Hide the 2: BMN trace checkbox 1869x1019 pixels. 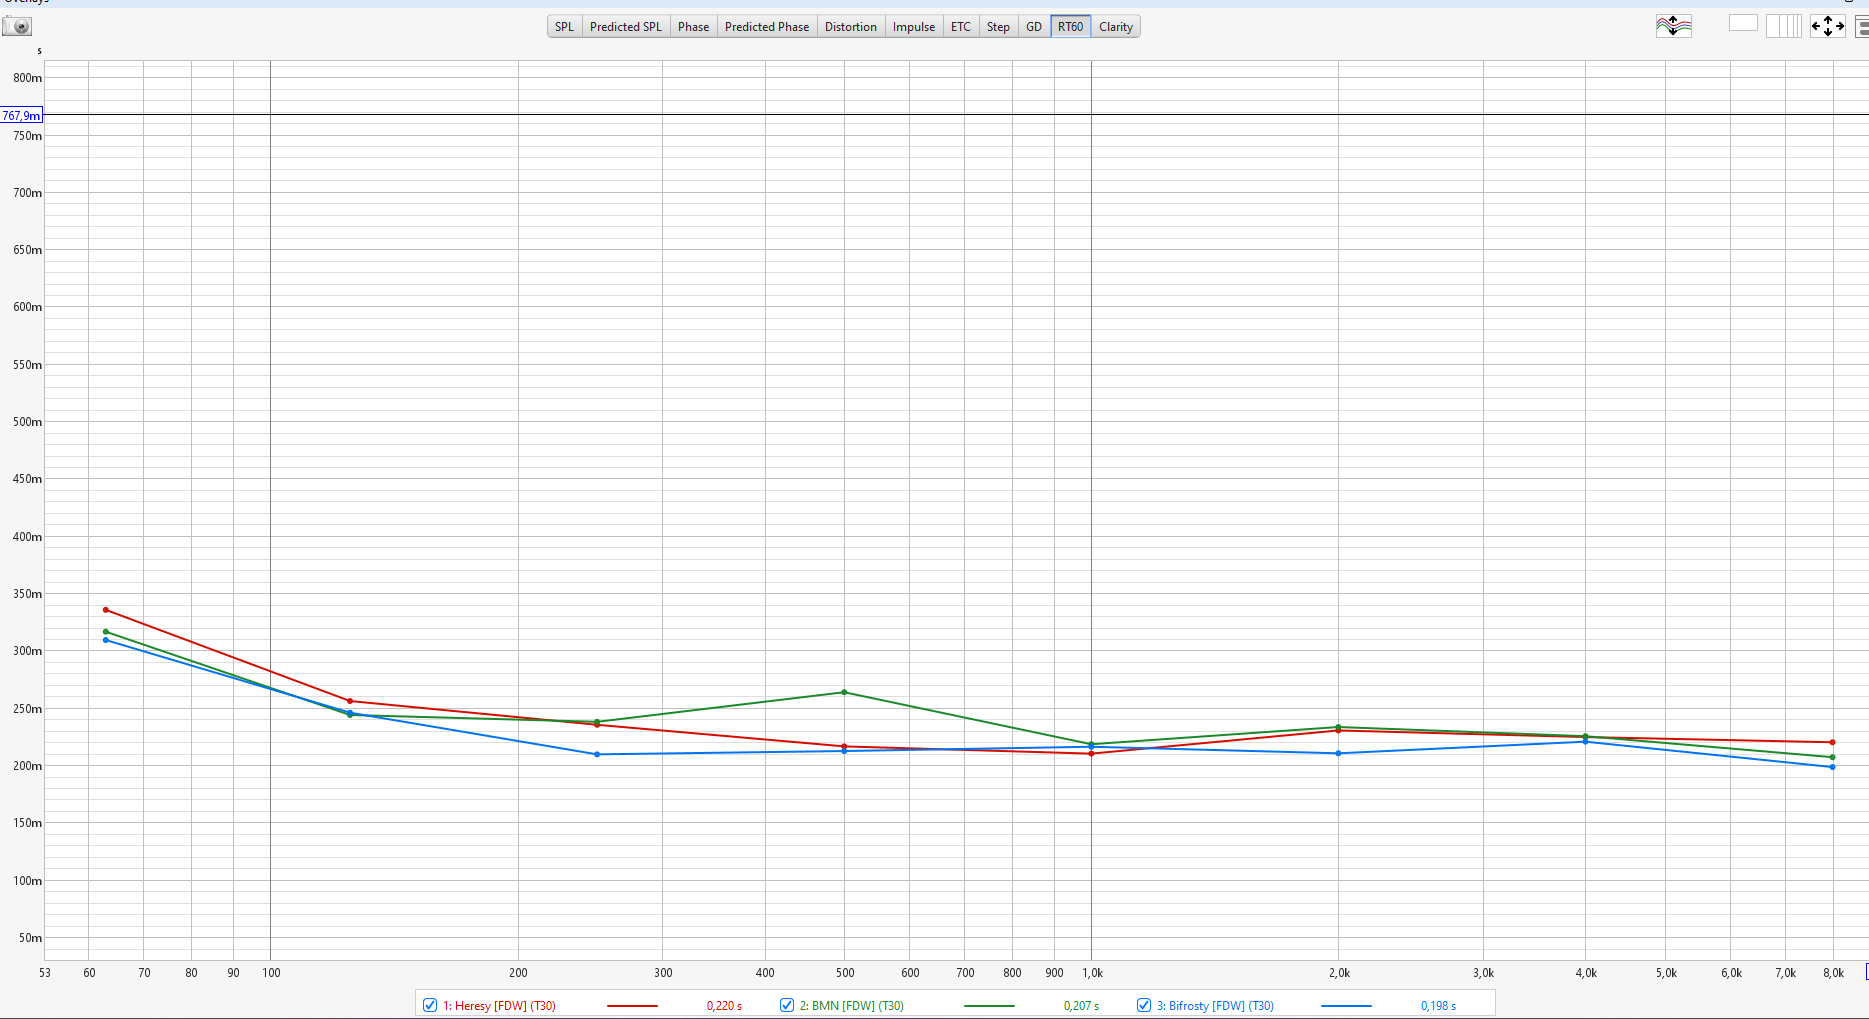787,1005
